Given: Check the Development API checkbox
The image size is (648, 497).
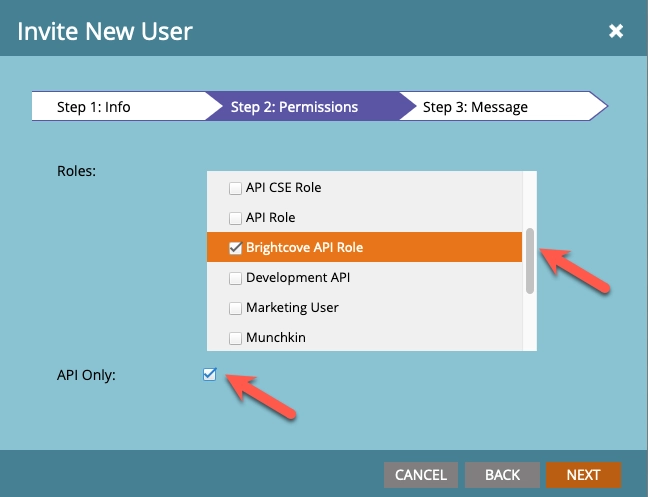Looking at the screenshot, I should pyautogui.click(x=235, y=278).
